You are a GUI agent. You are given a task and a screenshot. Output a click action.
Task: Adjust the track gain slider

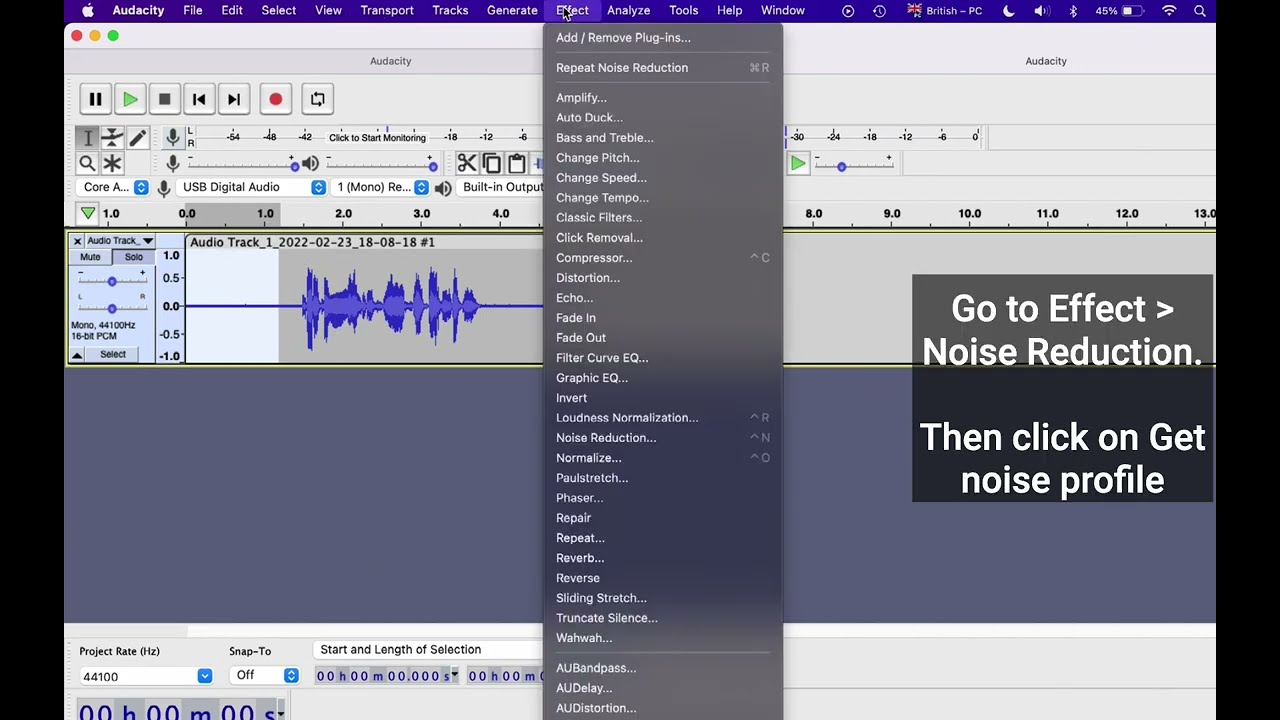112,281
